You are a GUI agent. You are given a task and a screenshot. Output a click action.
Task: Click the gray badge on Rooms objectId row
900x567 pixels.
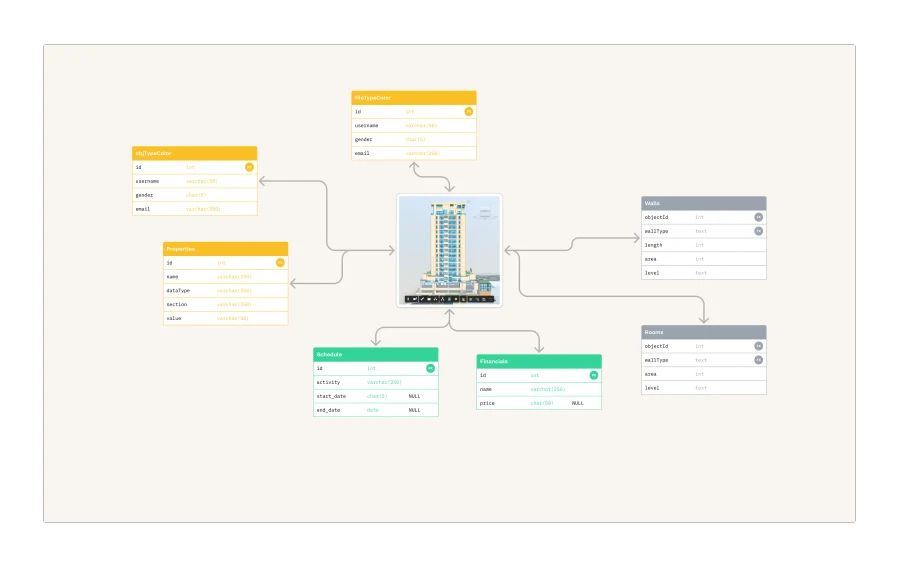(758, 346)
